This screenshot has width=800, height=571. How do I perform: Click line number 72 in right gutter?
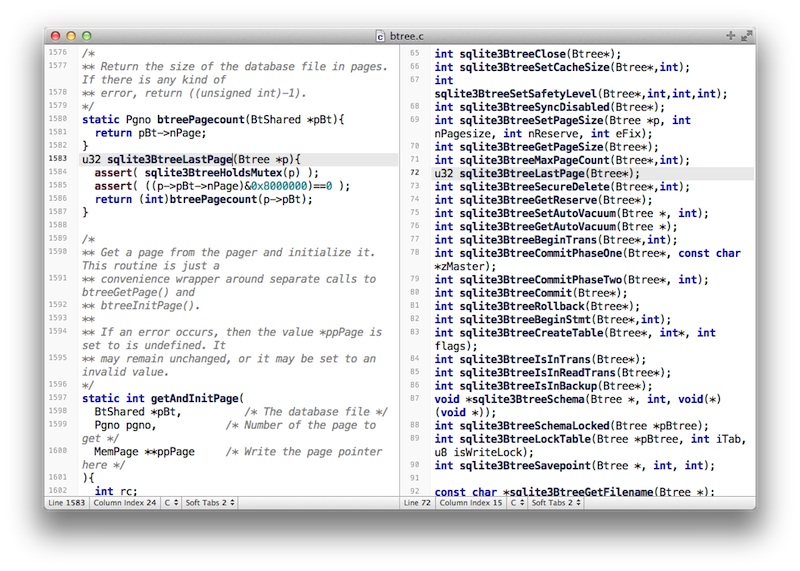pos(415,173)
